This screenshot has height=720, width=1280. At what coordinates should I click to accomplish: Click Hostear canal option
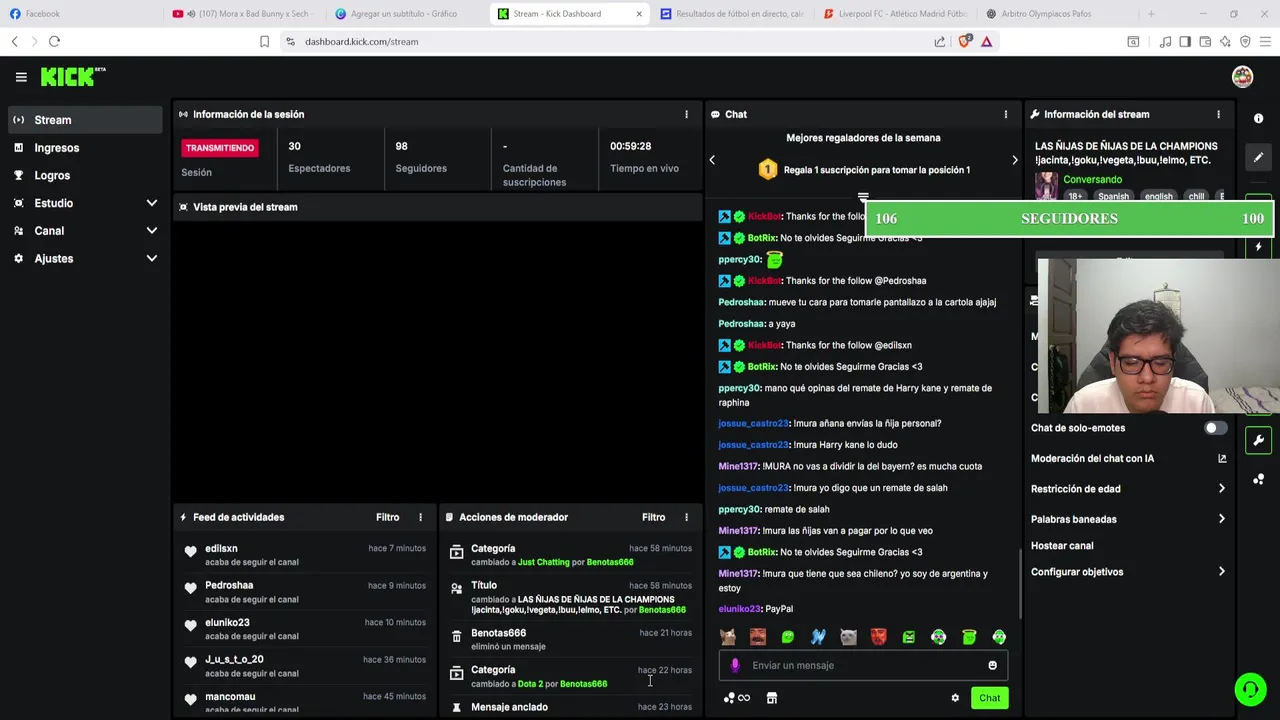1062,546
